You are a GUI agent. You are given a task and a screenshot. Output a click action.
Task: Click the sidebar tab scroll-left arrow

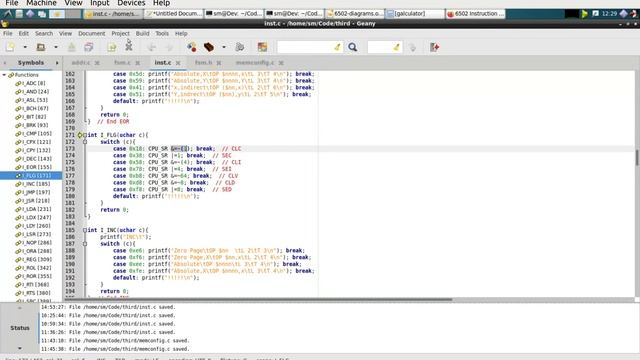[4, 63]
